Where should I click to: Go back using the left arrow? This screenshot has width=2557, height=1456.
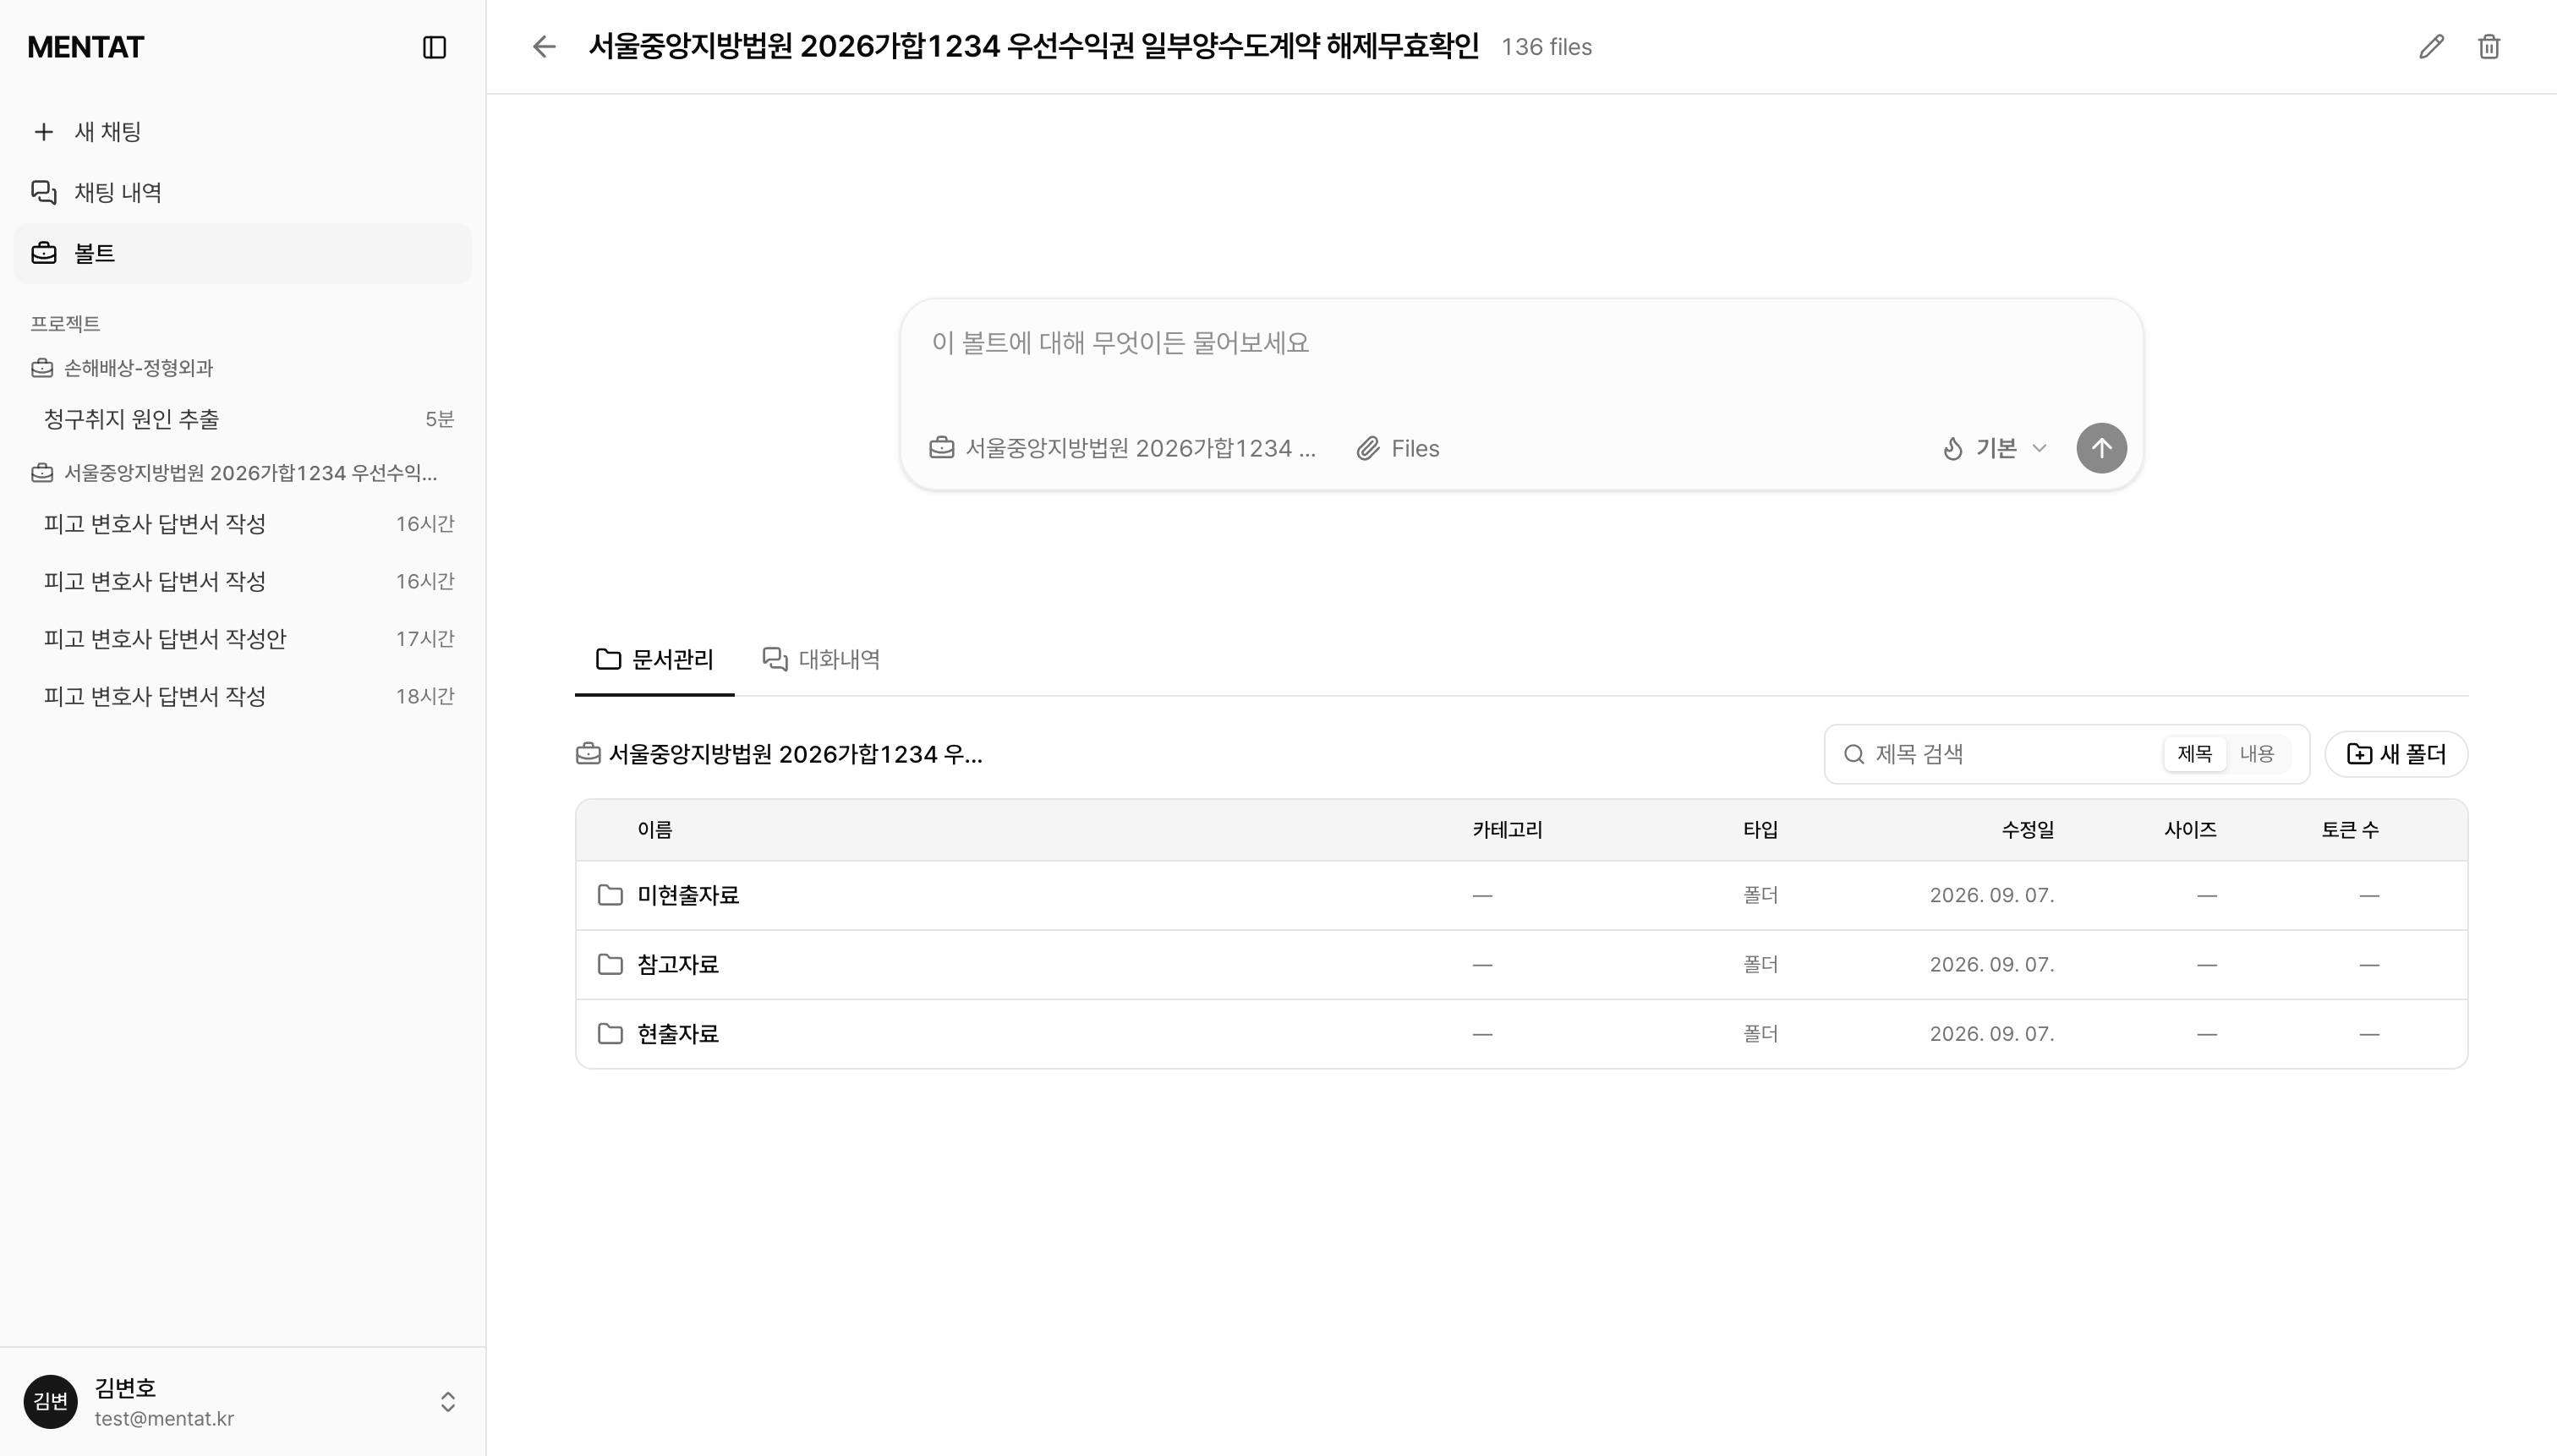click(x=543, y=47)
